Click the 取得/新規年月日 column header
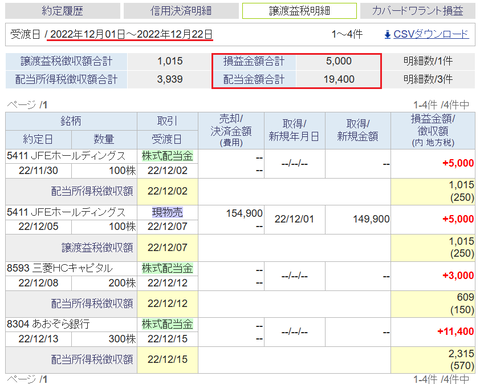This screenshot has height=384, width=480. [294, 131]
